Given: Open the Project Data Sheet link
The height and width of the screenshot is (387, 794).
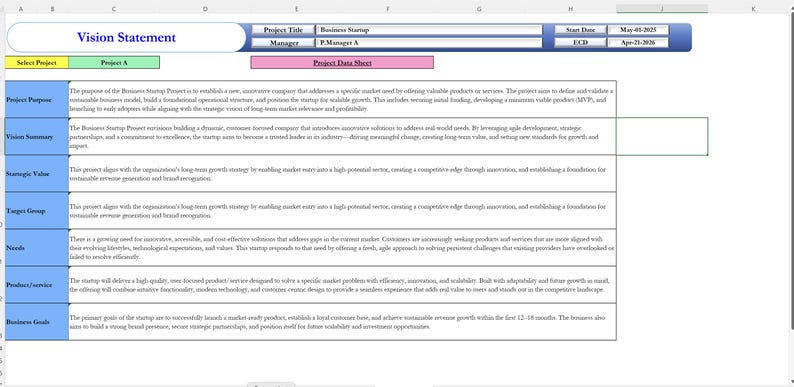Looking at the screenshot, I should coord(342,63).
